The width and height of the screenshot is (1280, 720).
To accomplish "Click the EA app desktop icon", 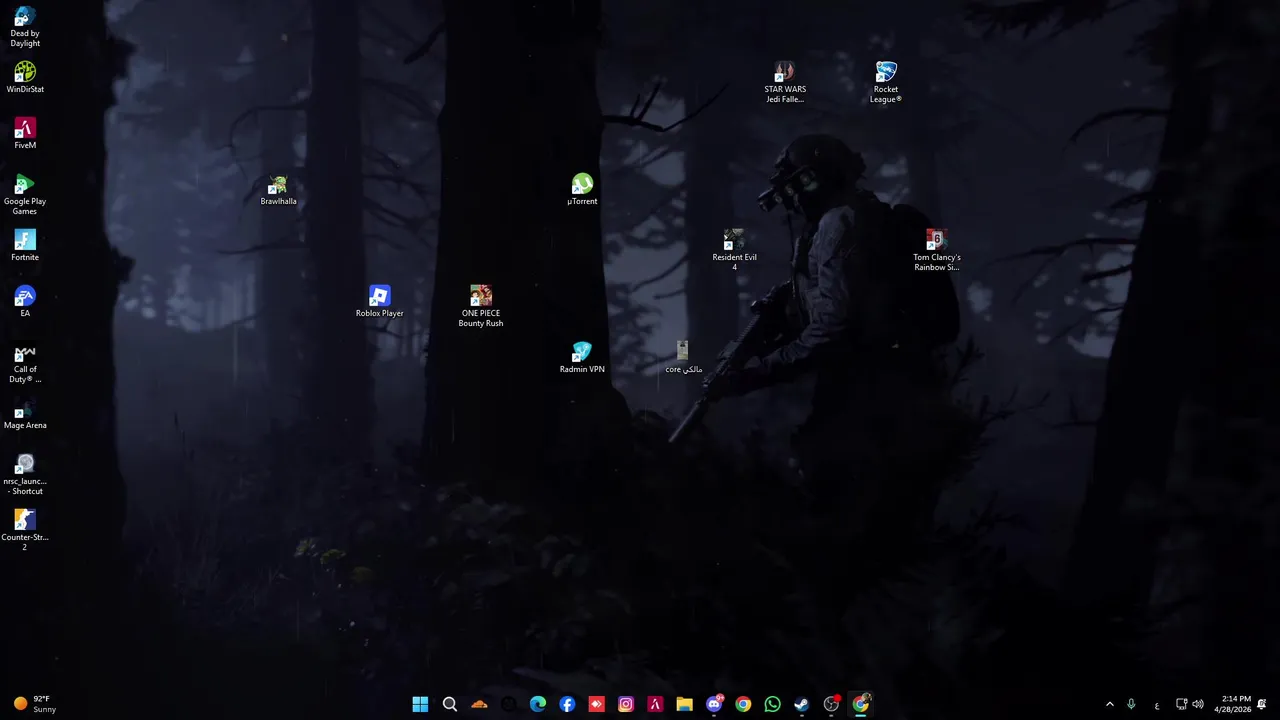I will click(x=25, y=302).
